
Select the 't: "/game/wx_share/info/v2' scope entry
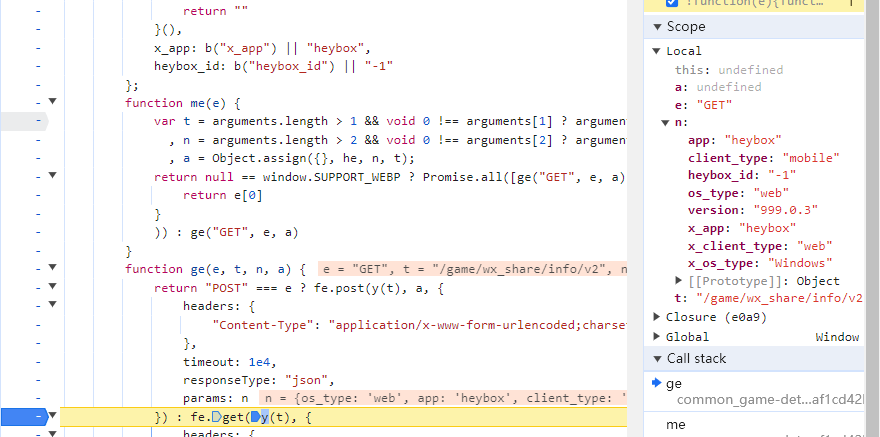[768, 298]
